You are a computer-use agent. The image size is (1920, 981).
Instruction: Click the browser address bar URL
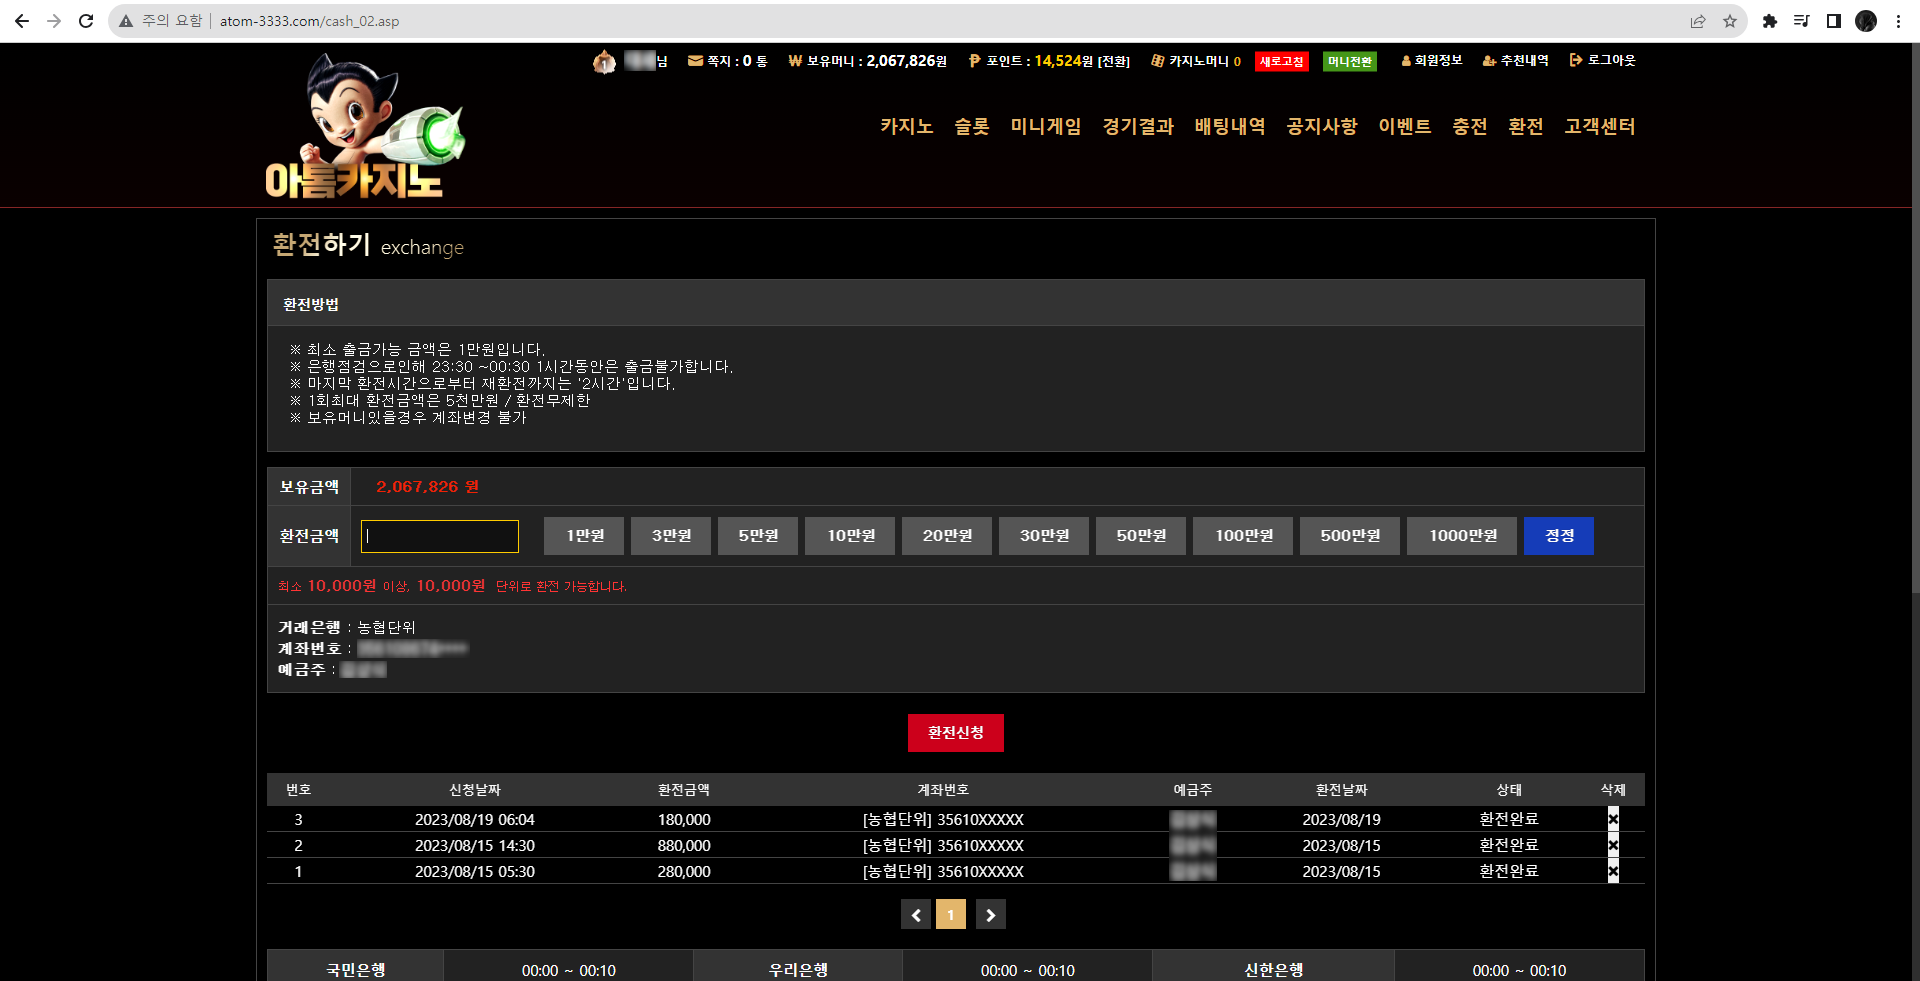[309, 21]
